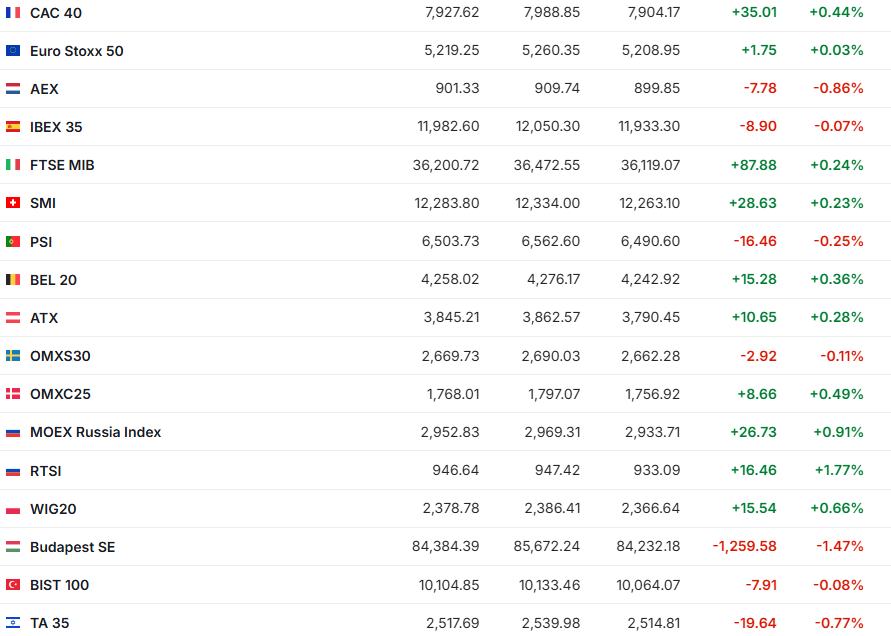This screenshot has height=636, width=891.
Task: Click the Turkey flag beside BIST 100
Action: [13, 585]
